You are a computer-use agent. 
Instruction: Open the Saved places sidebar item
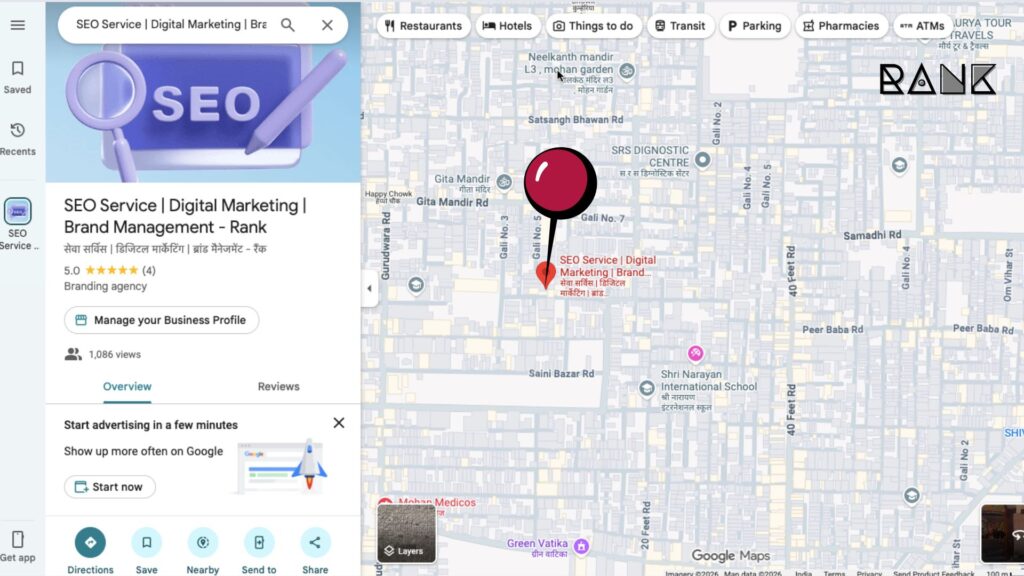pyautogui.click(x=18, y=77)
